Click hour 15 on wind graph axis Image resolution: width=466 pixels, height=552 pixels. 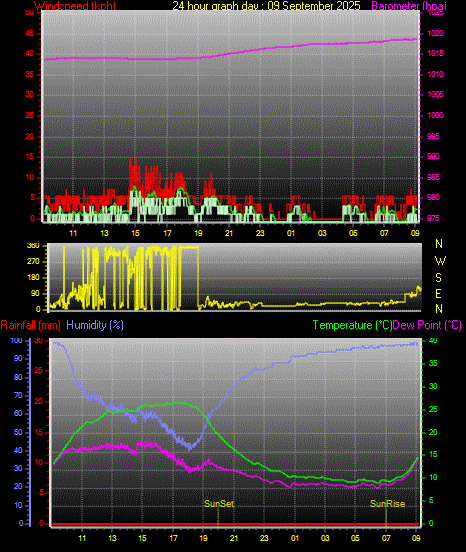[136, 233]
